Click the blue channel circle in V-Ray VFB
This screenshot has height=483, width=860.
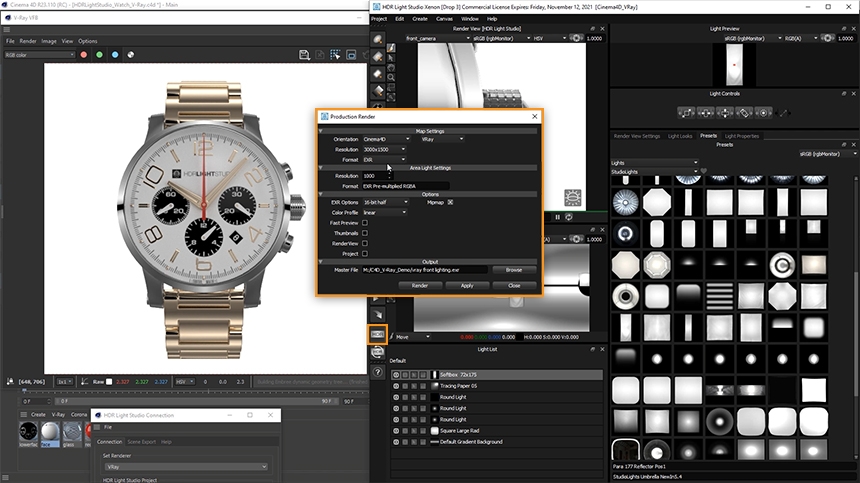tap(115, 55)
